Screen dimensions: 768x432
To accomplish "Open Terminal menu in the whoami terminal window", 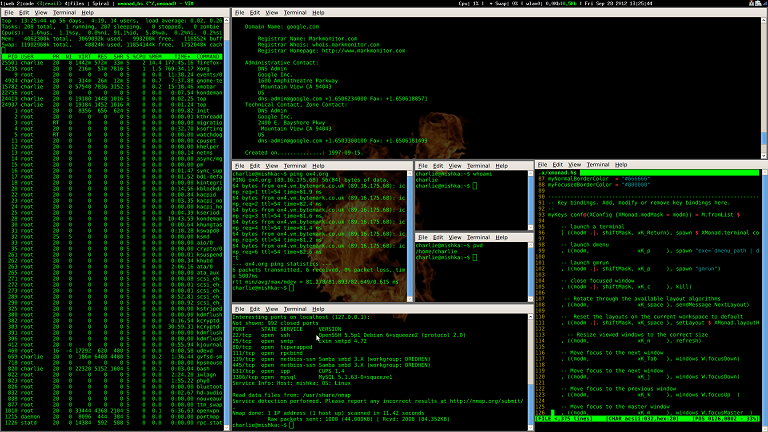I will tap(478, 166).
